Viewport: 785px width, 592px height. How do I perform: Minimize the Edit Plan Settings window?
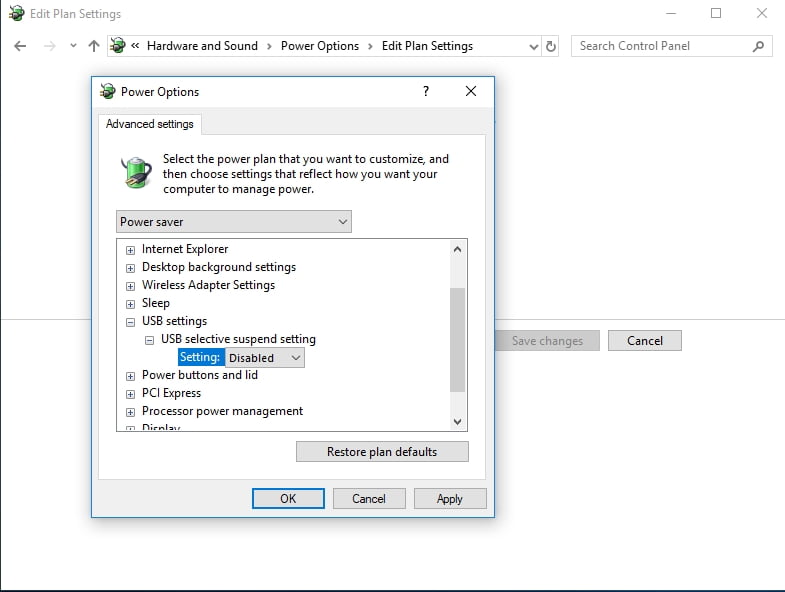pyautogui.click(x=671, y=14)
